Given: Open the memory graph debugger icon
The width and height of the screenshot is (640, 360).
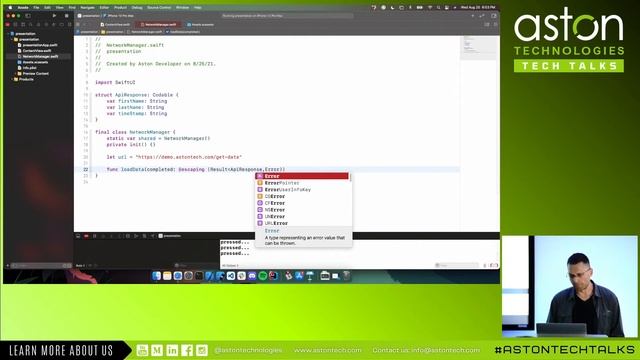Looking at the screenshot, I should point(136,236).
